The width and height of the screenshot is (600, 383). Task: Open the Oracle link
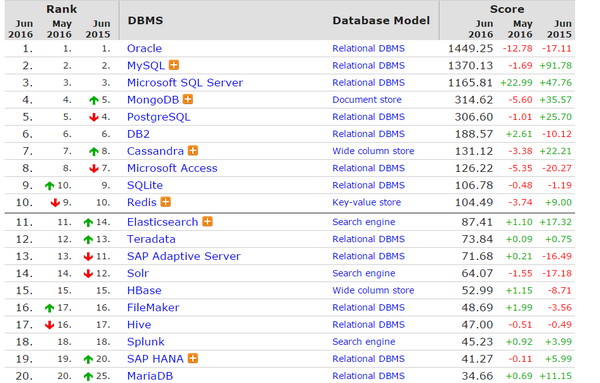144,49
